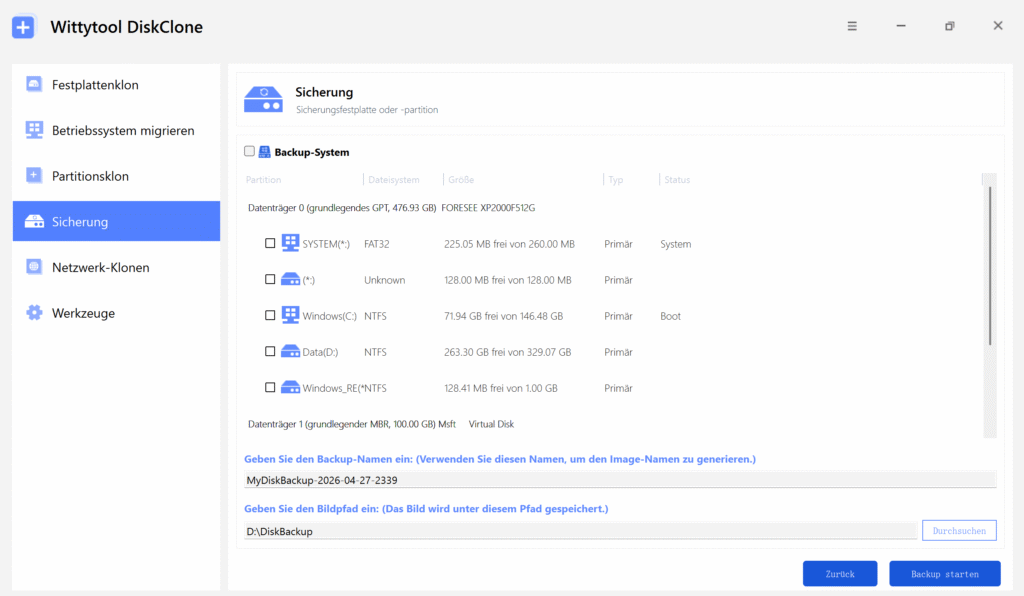Click the D:\DiskBackup path field
Viewport: 1024px width, 596px height.
(x=580, y=531)
